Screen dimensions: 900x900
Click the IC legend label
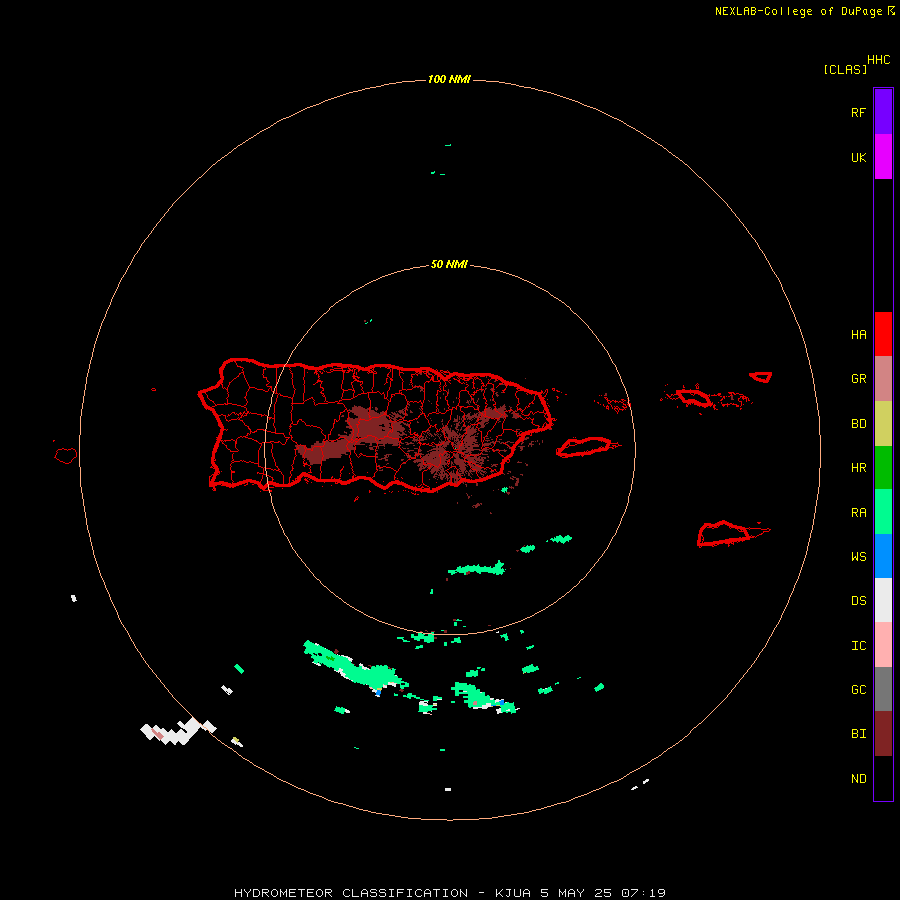coord(858,646)
